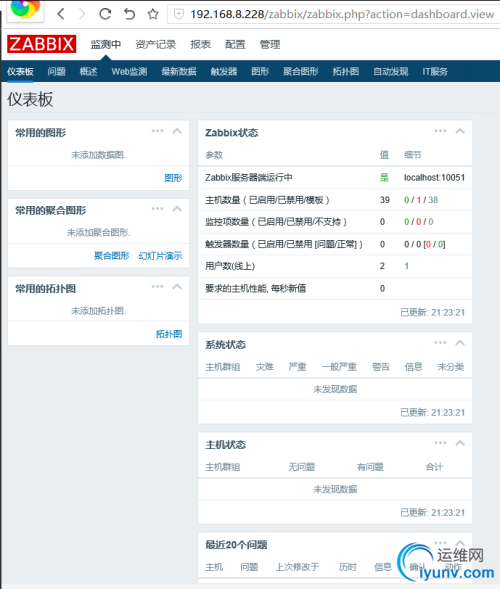Screen dimensions: 500x589
Task: Click the 监控项数量 row label
Action: (x=276, y=222)
